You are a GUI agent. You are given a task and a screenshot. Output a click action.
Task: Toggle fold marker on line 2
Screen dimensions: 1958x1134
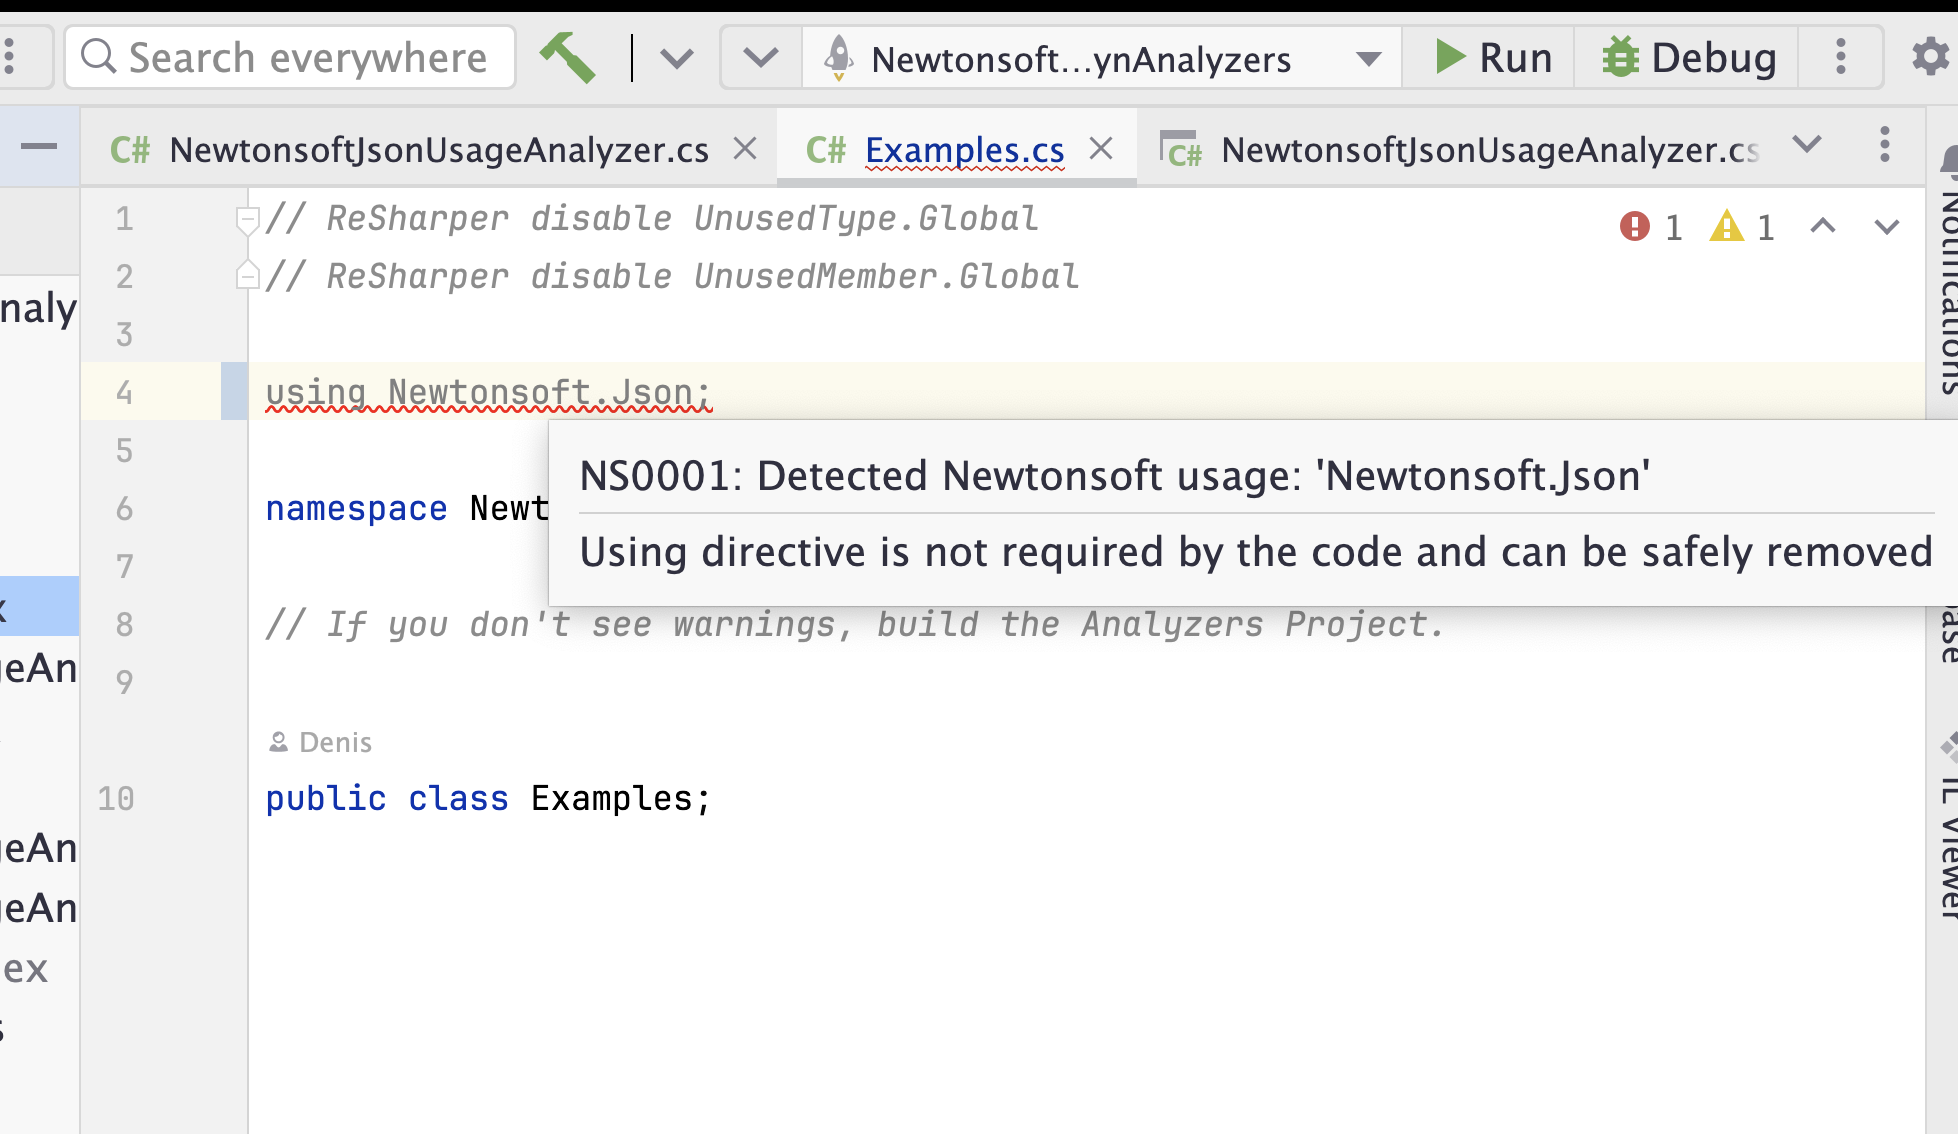247,276
